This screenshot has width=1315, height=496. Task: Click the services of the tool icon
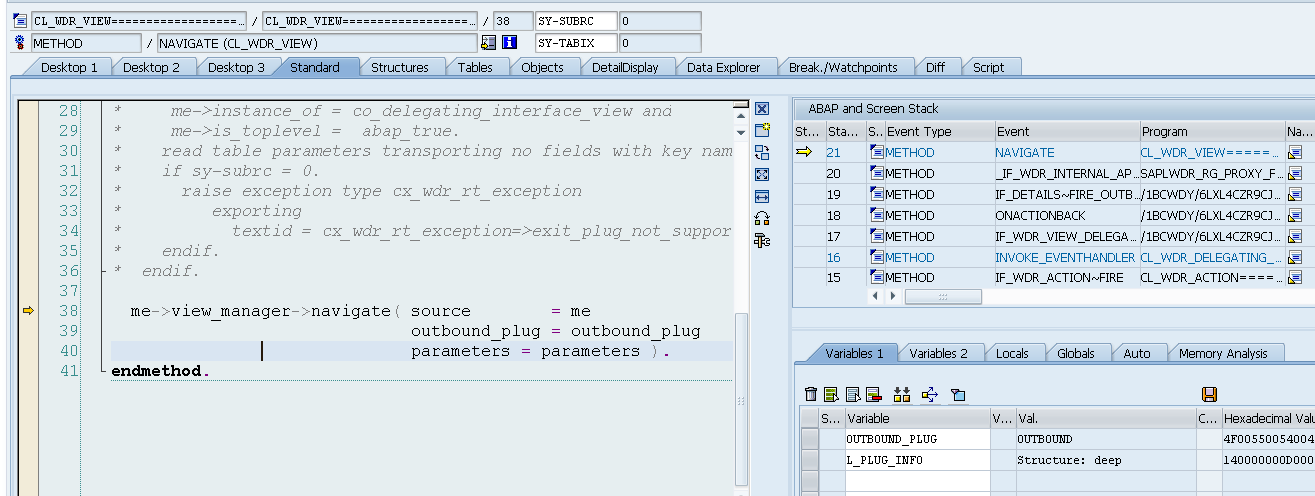[x=762, y=240]
